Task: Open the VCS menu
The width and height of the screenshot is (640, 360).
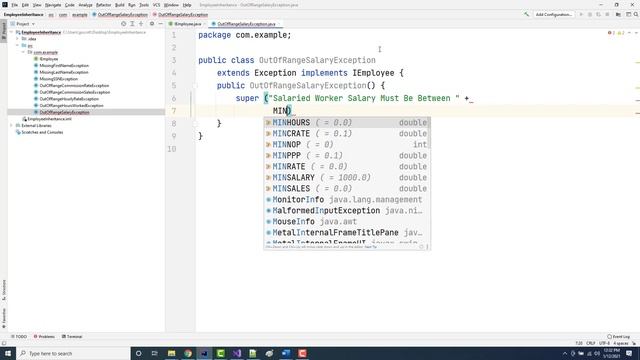Action: pyautogui.click(x=156, y=5)
